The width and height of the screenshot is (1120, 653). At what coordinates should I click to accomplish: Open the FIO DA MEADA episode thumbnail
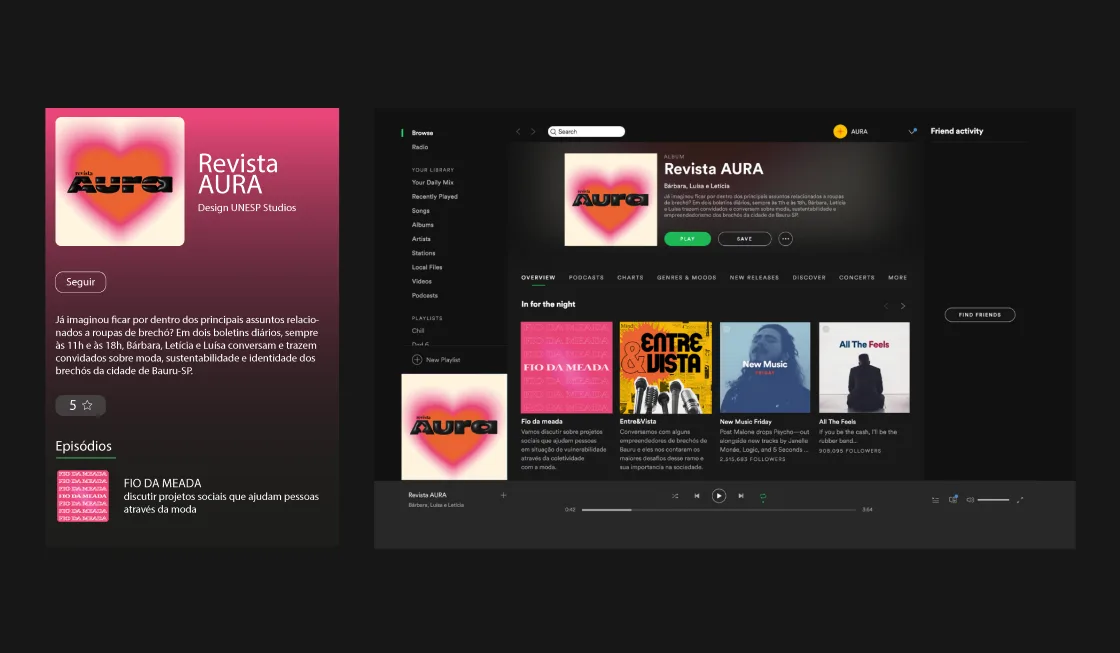(83, 496)
